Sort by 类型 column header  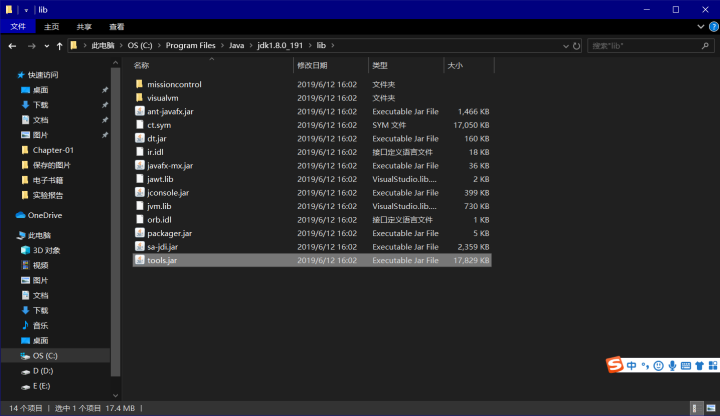click(x=380, y=65)
